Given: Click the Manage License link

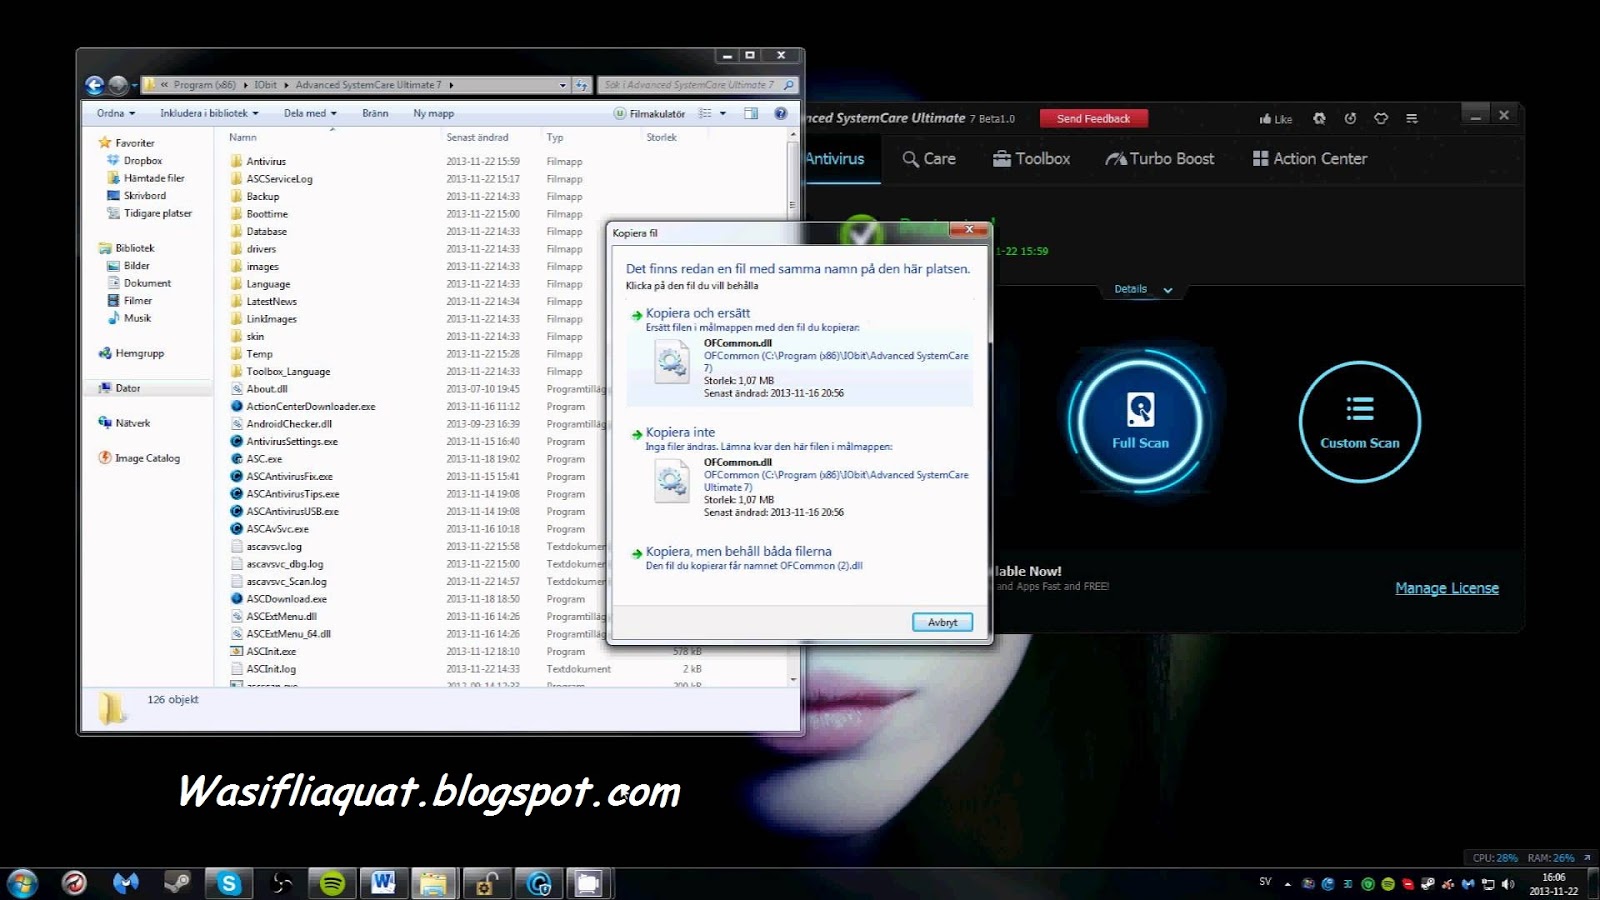Looking at the screenshot, I should point(1447,588).
